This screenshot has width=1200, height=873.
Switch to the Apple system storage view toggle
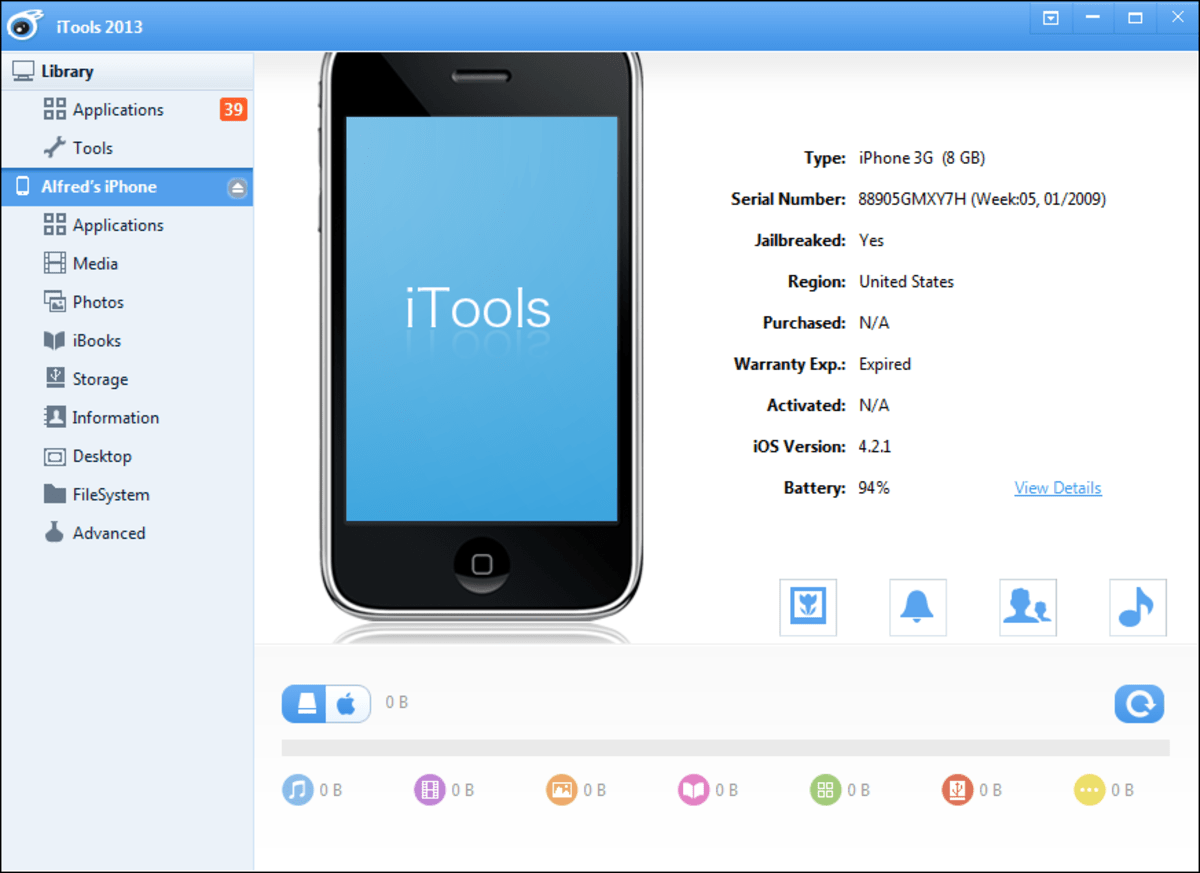coord(348,704)
